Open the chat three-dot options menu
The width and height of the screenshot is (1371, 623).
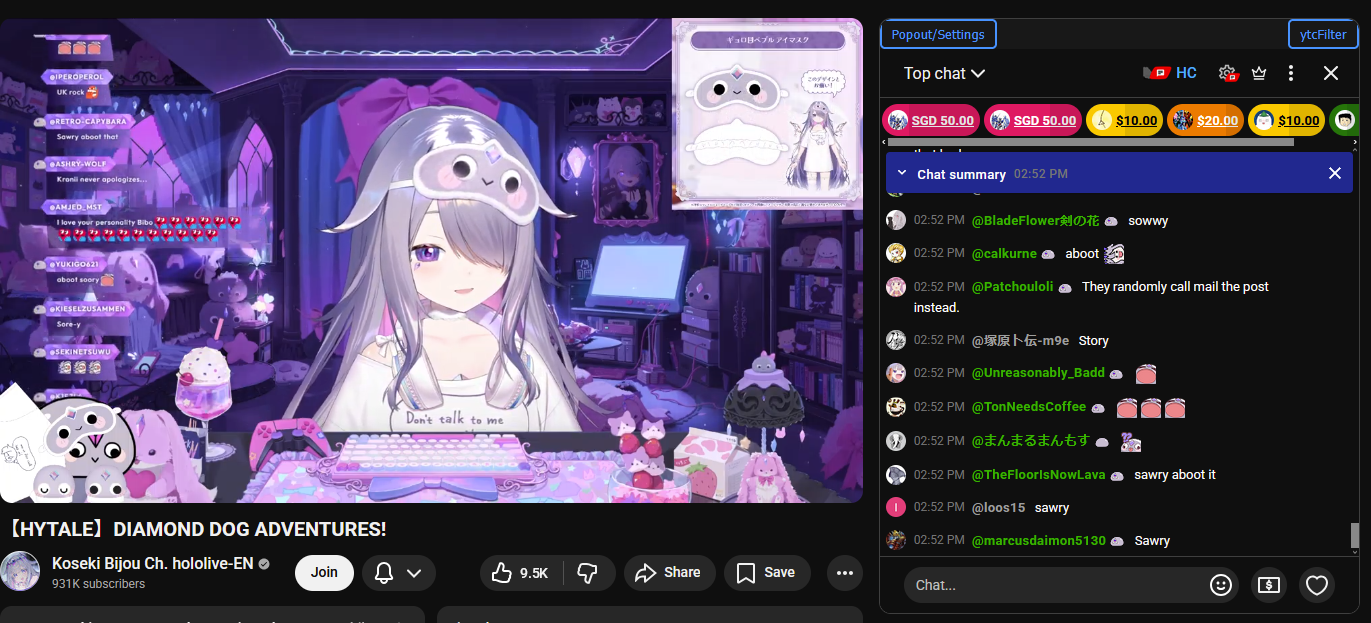1291,73
